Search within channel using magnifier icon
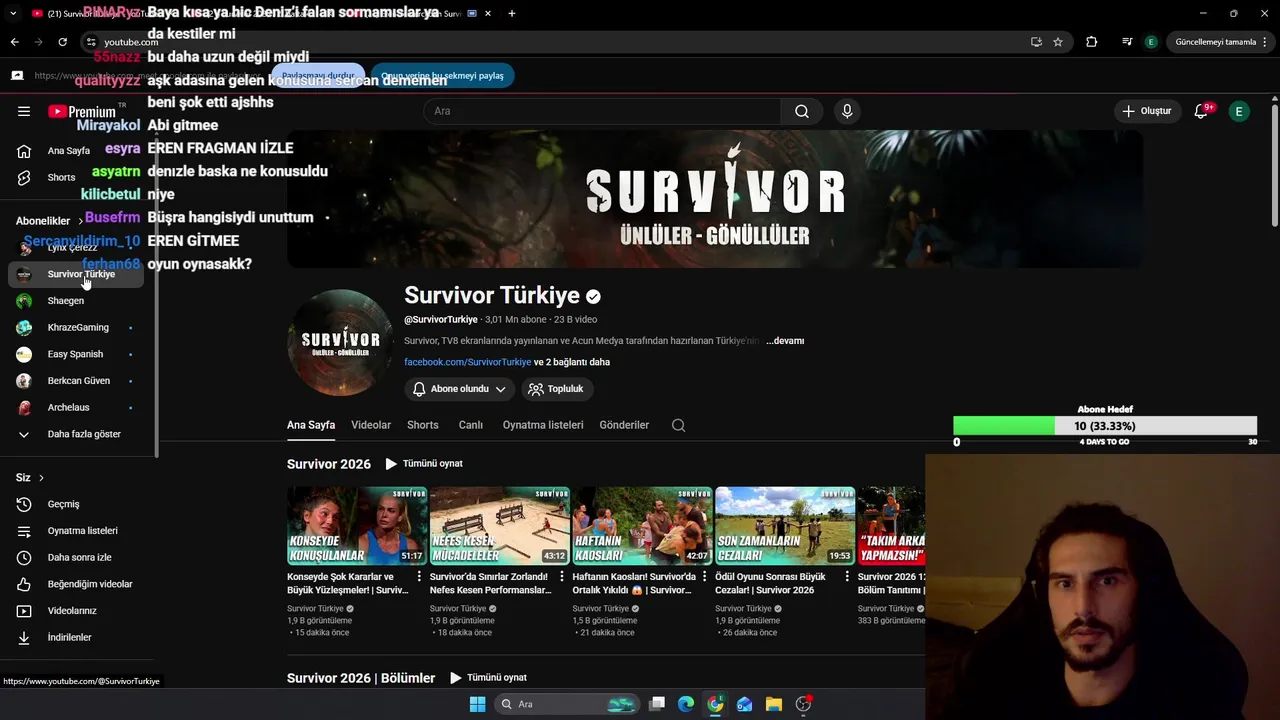The height and width of the screenshot is (720, 1280). [x=678, y=425]
